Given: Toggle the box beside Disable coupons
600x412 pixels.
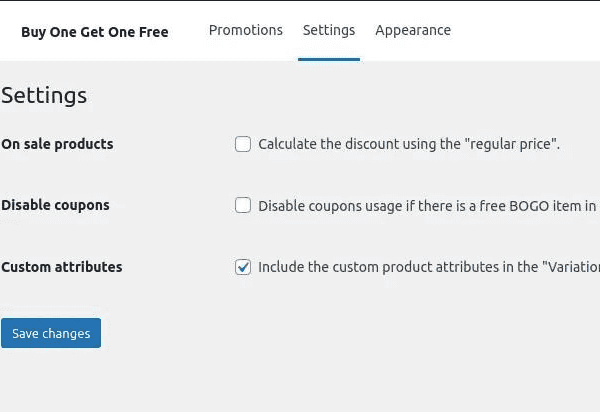Looking at the screenshot, I should [243, 206].
